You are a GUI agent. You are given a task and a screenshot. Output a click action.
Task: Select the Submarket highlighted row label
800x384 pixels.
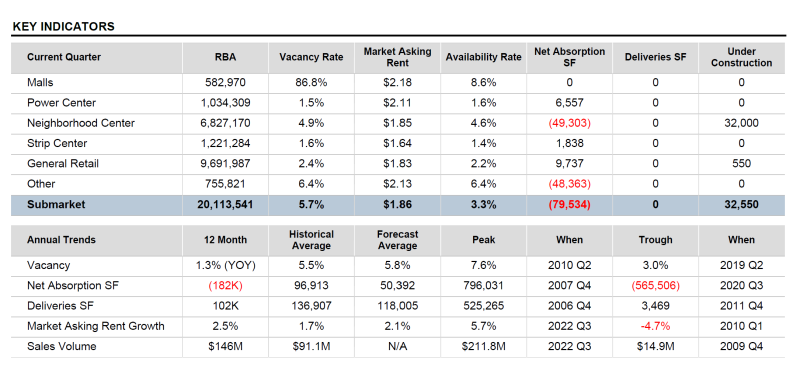click(56, 204)
